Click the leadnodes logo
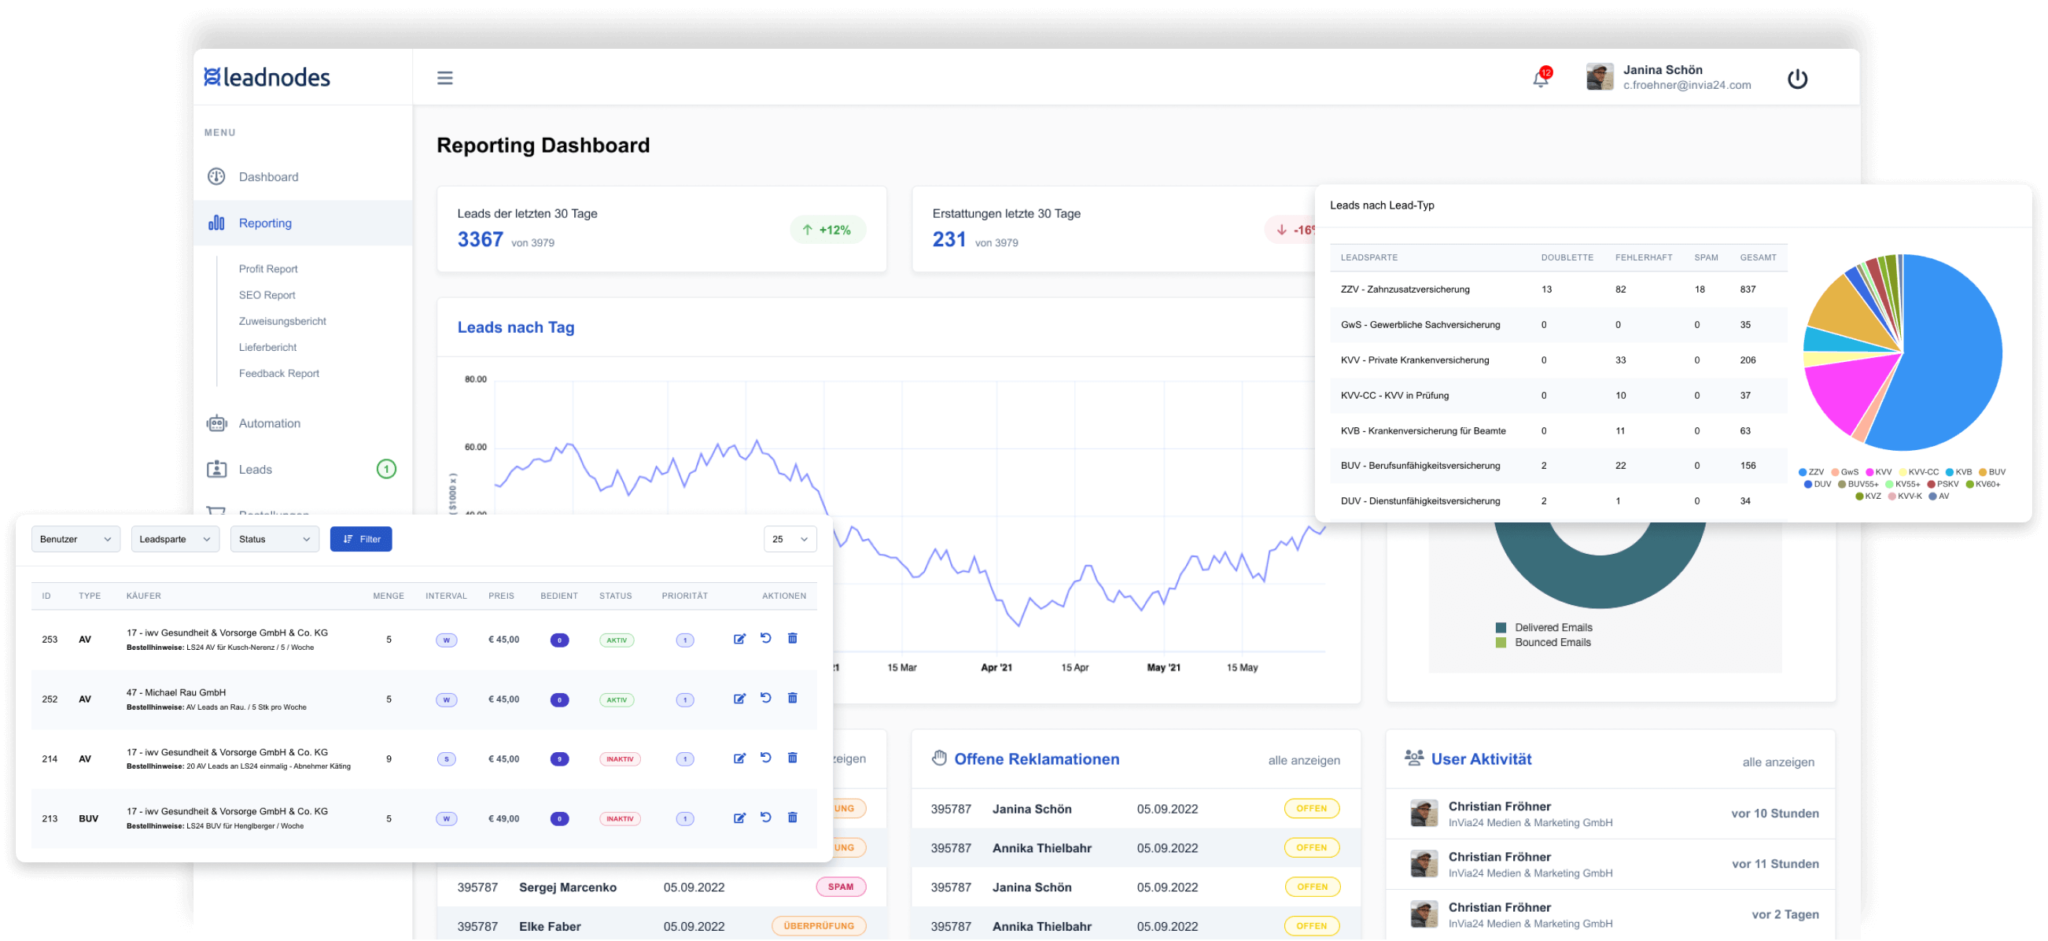2048x941 pixels. click(x=265, y=76)
